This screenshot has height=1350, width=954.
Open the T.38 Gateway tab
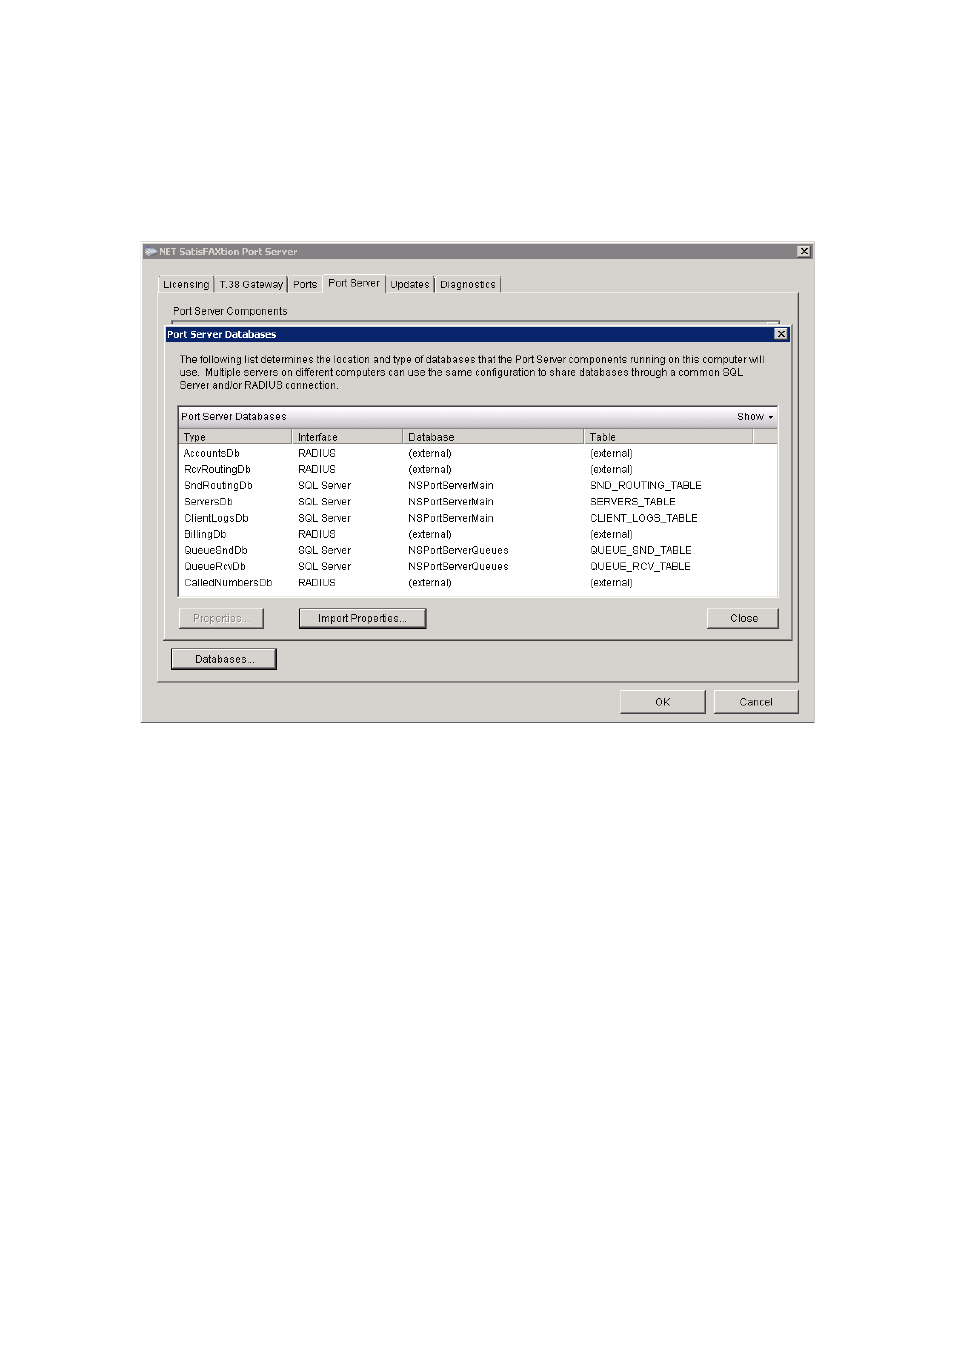[251, 284]
